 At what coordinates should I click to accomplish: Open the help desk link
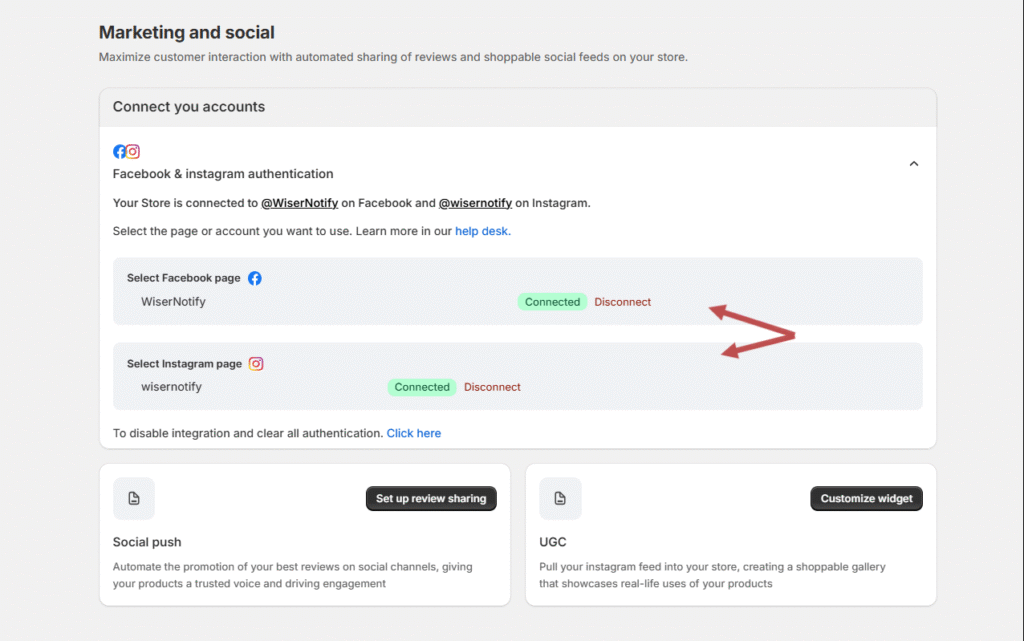point(482,231)
